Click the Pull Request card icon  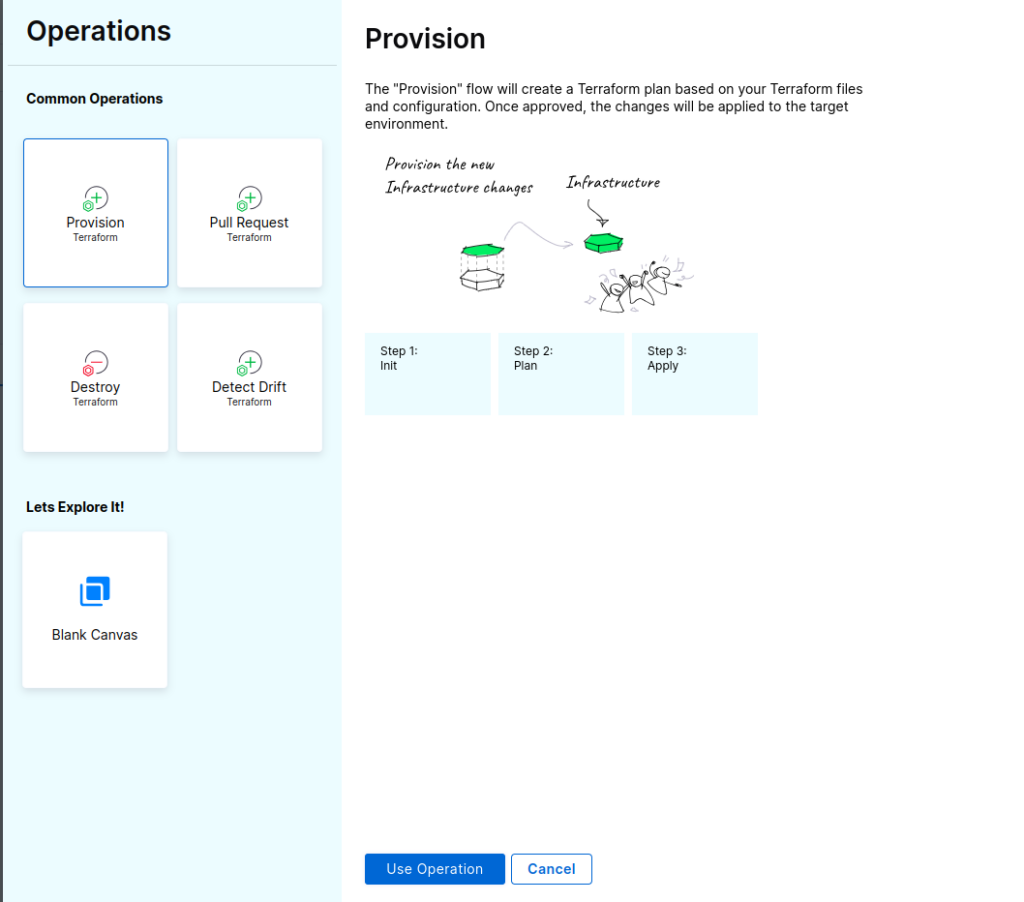point(249,198)
